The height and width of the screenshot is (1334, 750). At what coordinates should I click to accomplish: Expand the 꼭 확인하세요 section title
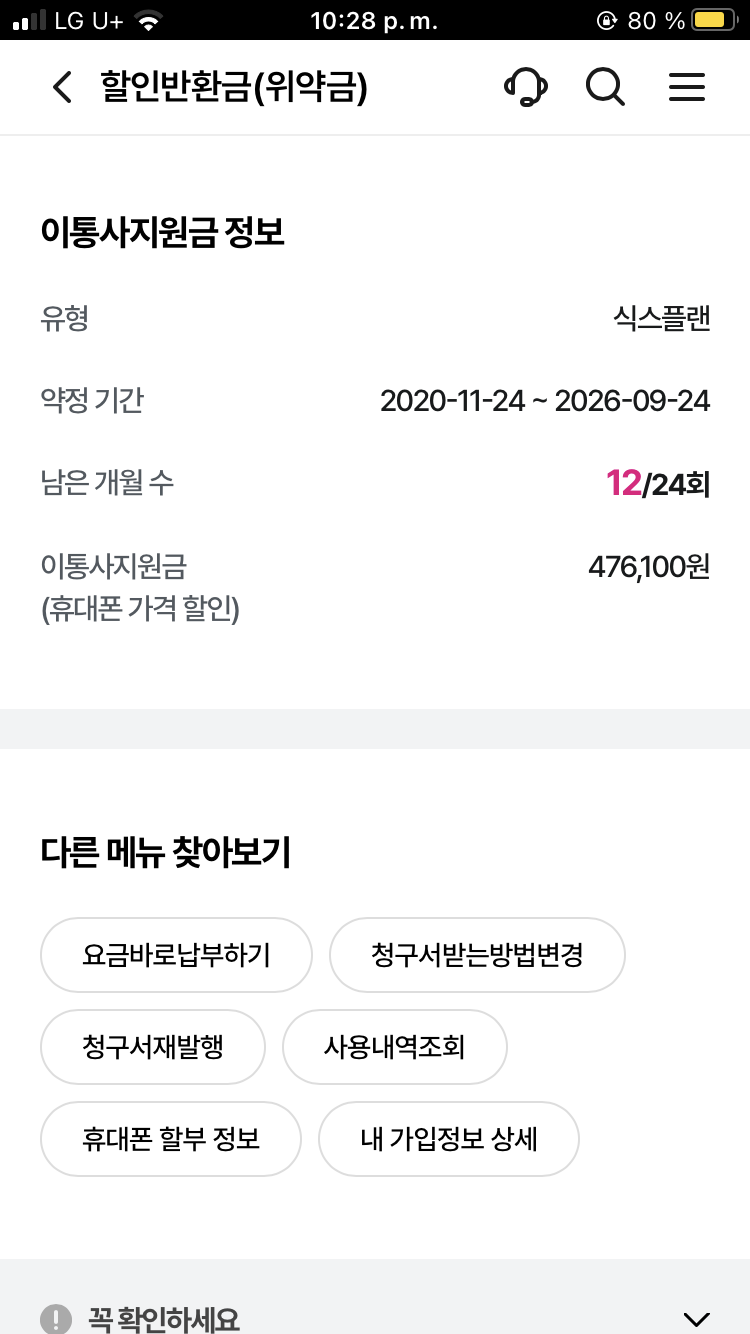[x=164, y=1319]
